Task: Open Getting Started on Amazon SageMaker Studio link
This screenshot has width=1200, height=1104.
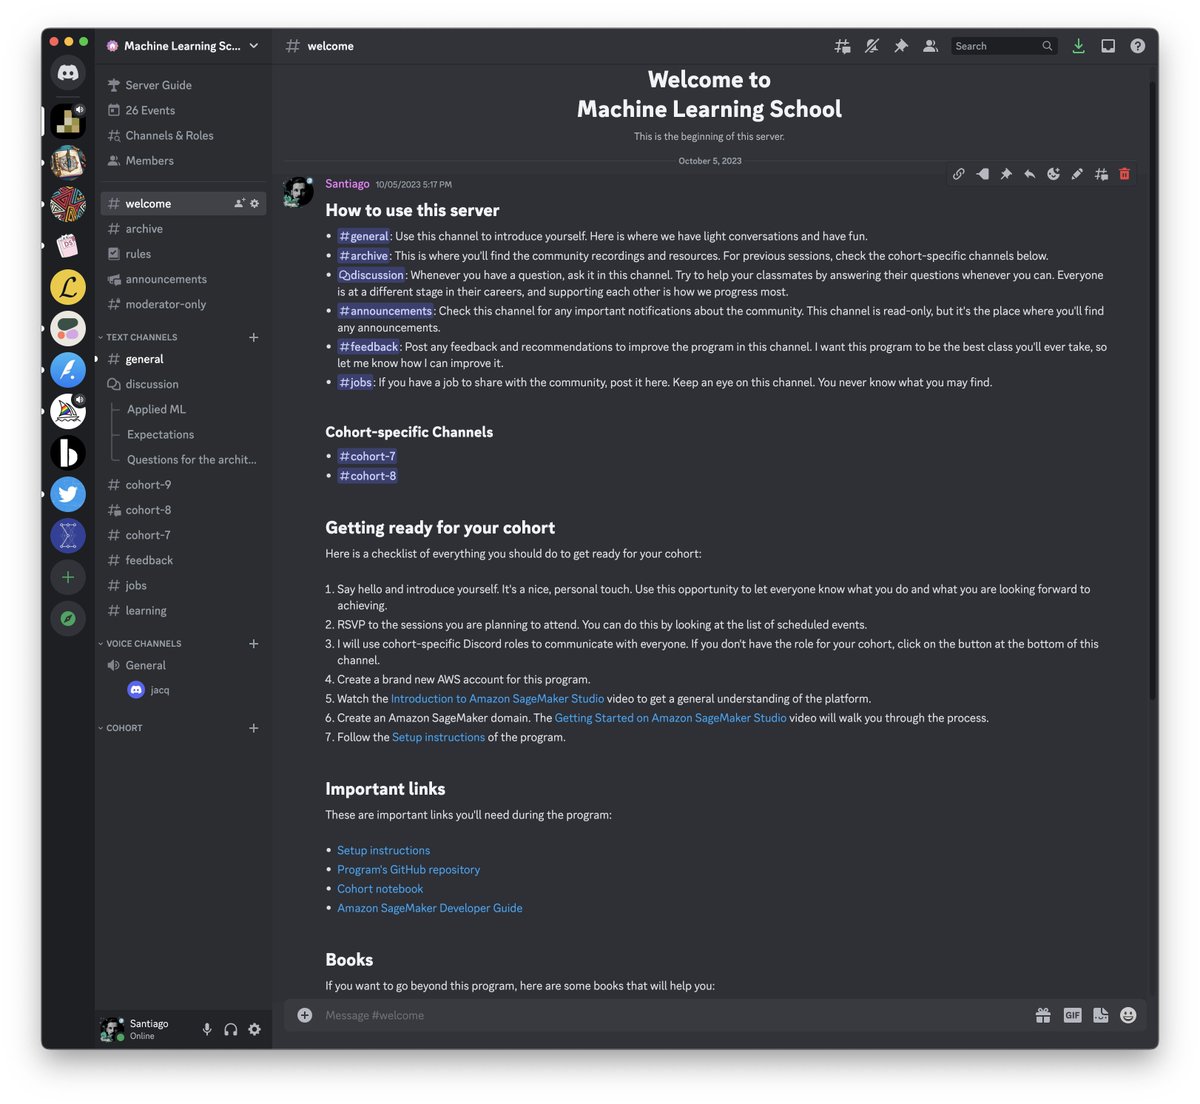Action: (x=670, y=718)
